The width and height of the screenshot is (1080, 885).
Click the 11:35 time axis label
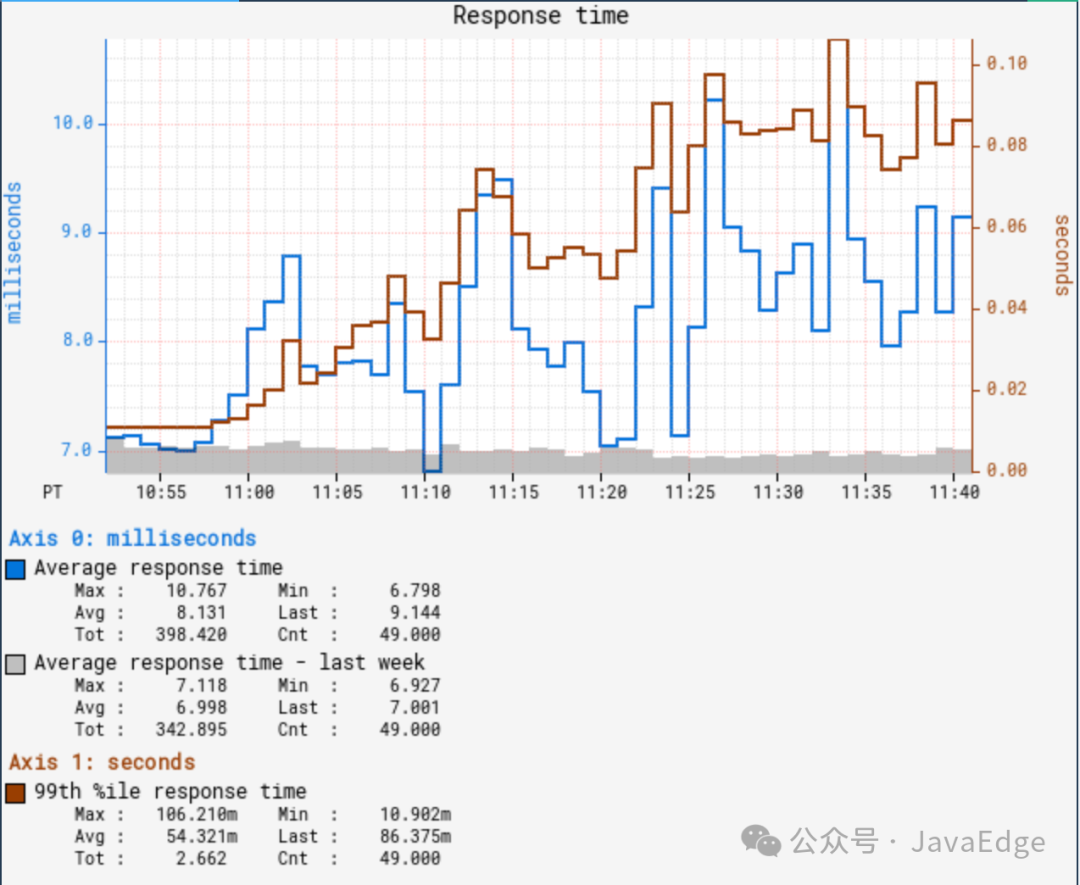tap(866, 492)
